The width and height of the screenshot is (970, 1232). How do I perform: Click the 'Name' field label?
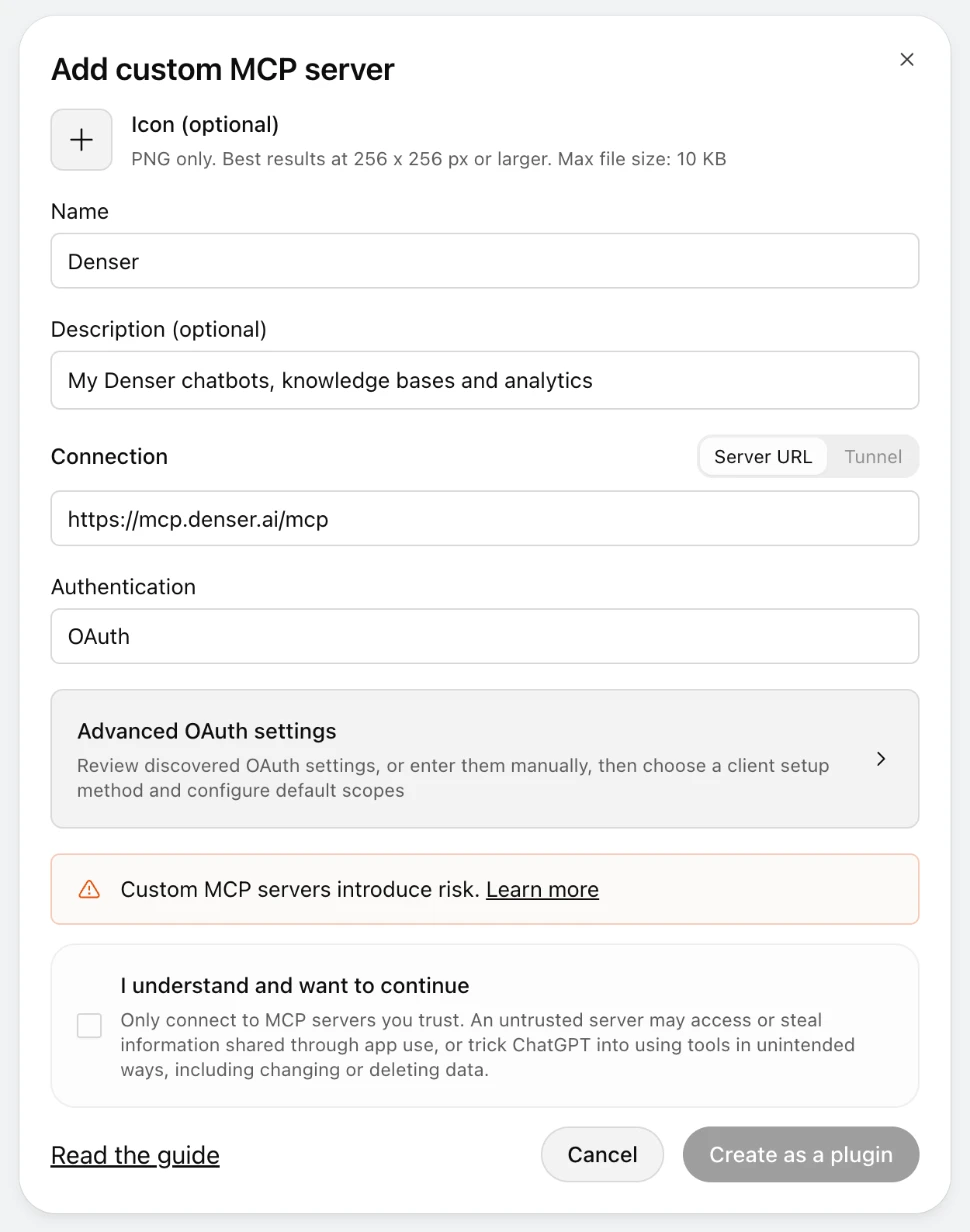[x=80, y=212]
